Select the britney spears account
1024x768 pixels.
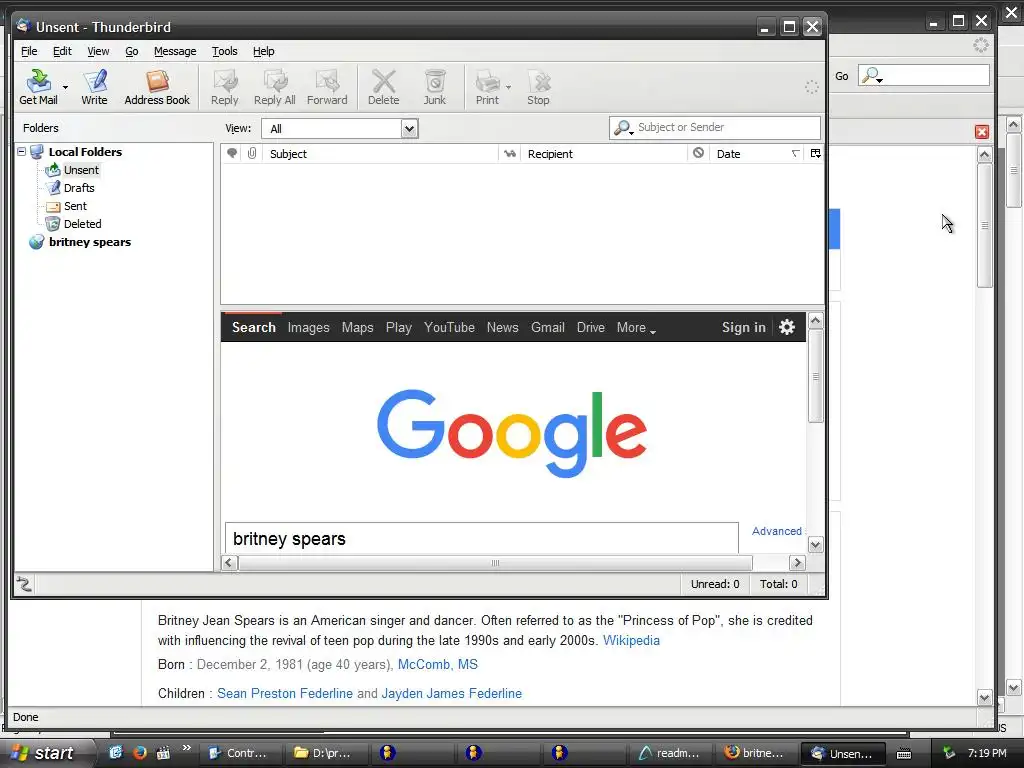click(x=89, y=242)
